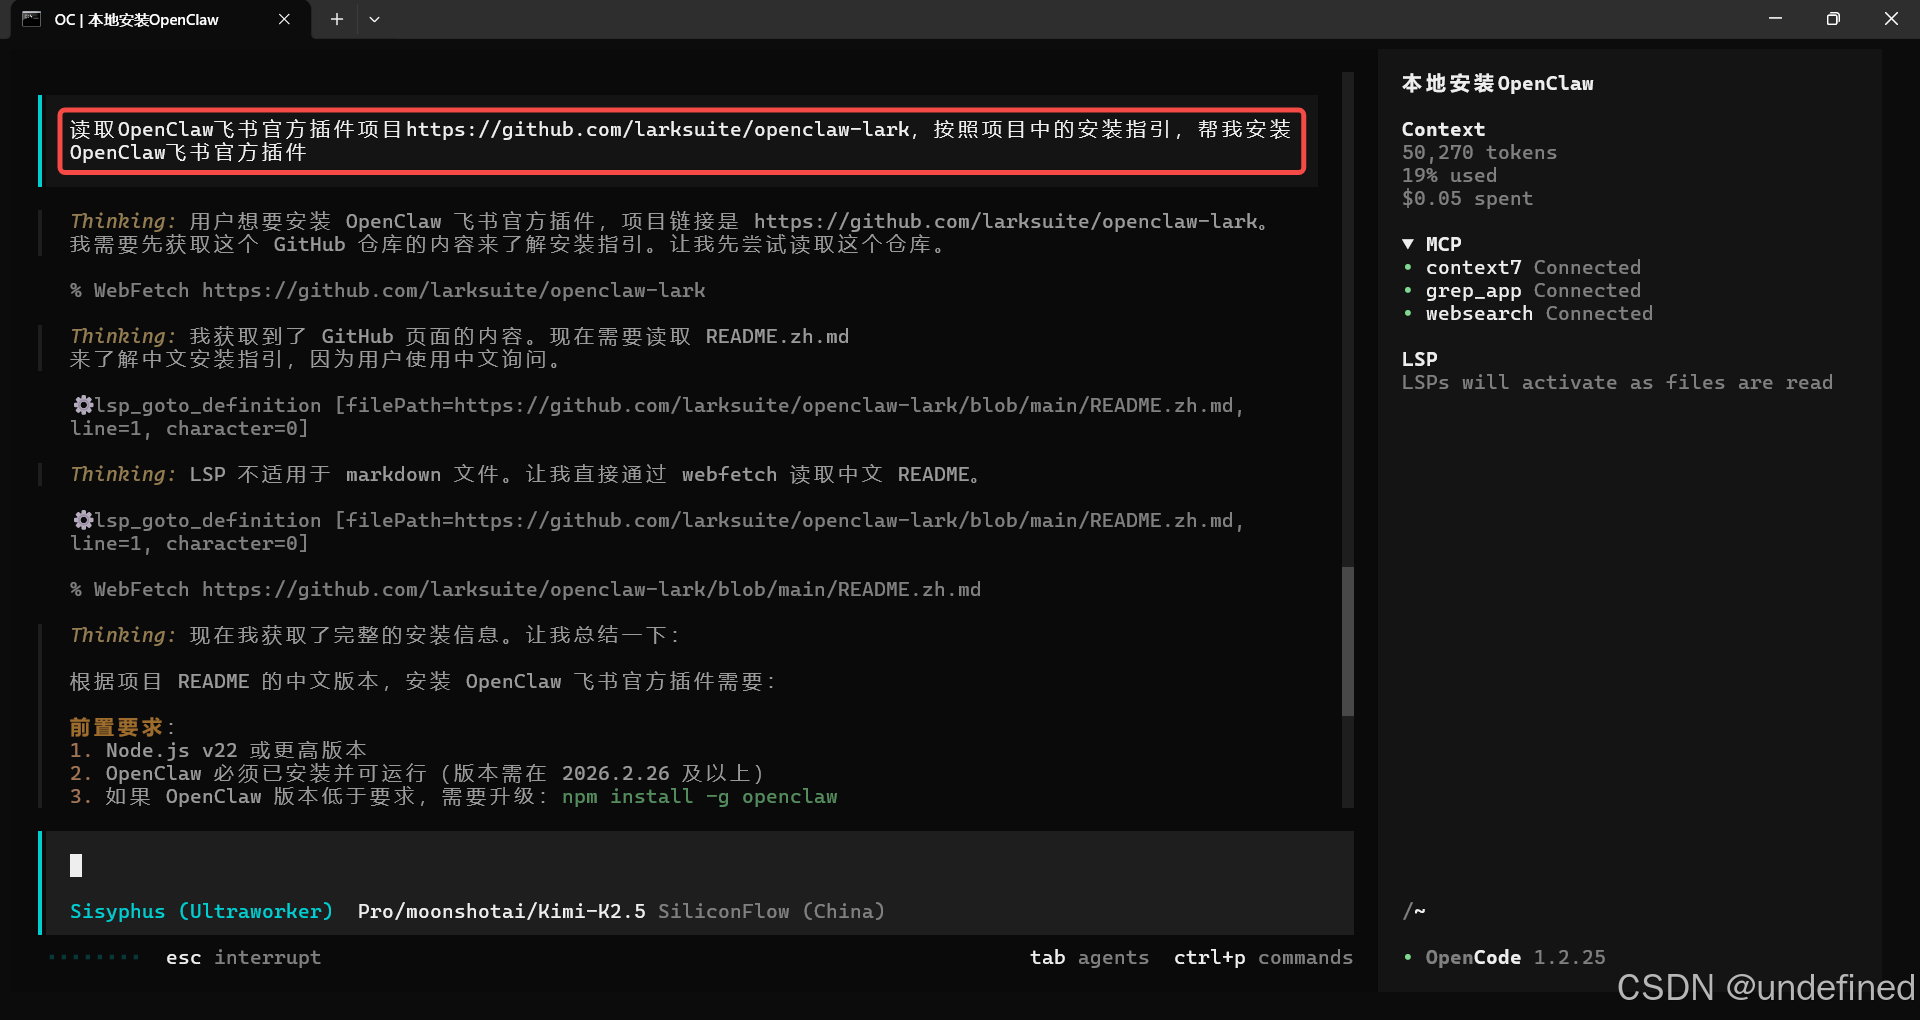The height and width of the screenshot is (1020, 1920).
Task: Click the websearch Connected entry
Action: point(1539,313)
